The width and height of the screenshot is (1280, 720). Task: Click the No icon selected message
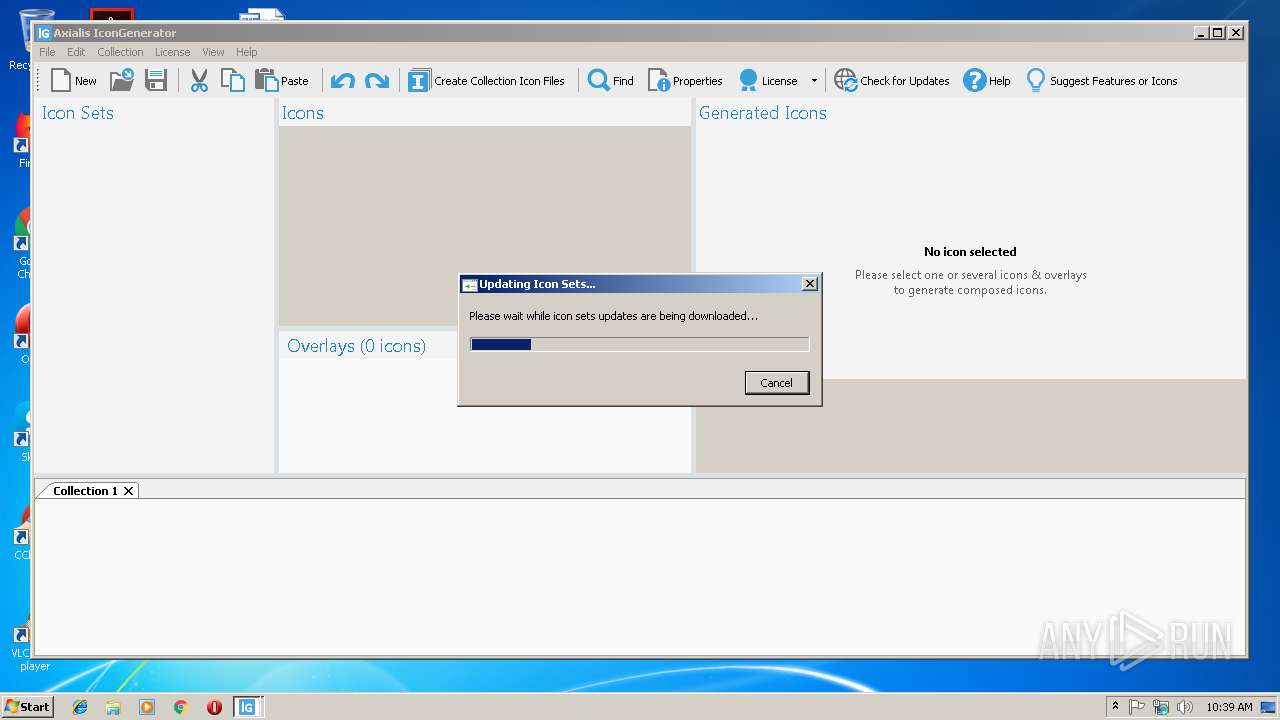point(970,252)
